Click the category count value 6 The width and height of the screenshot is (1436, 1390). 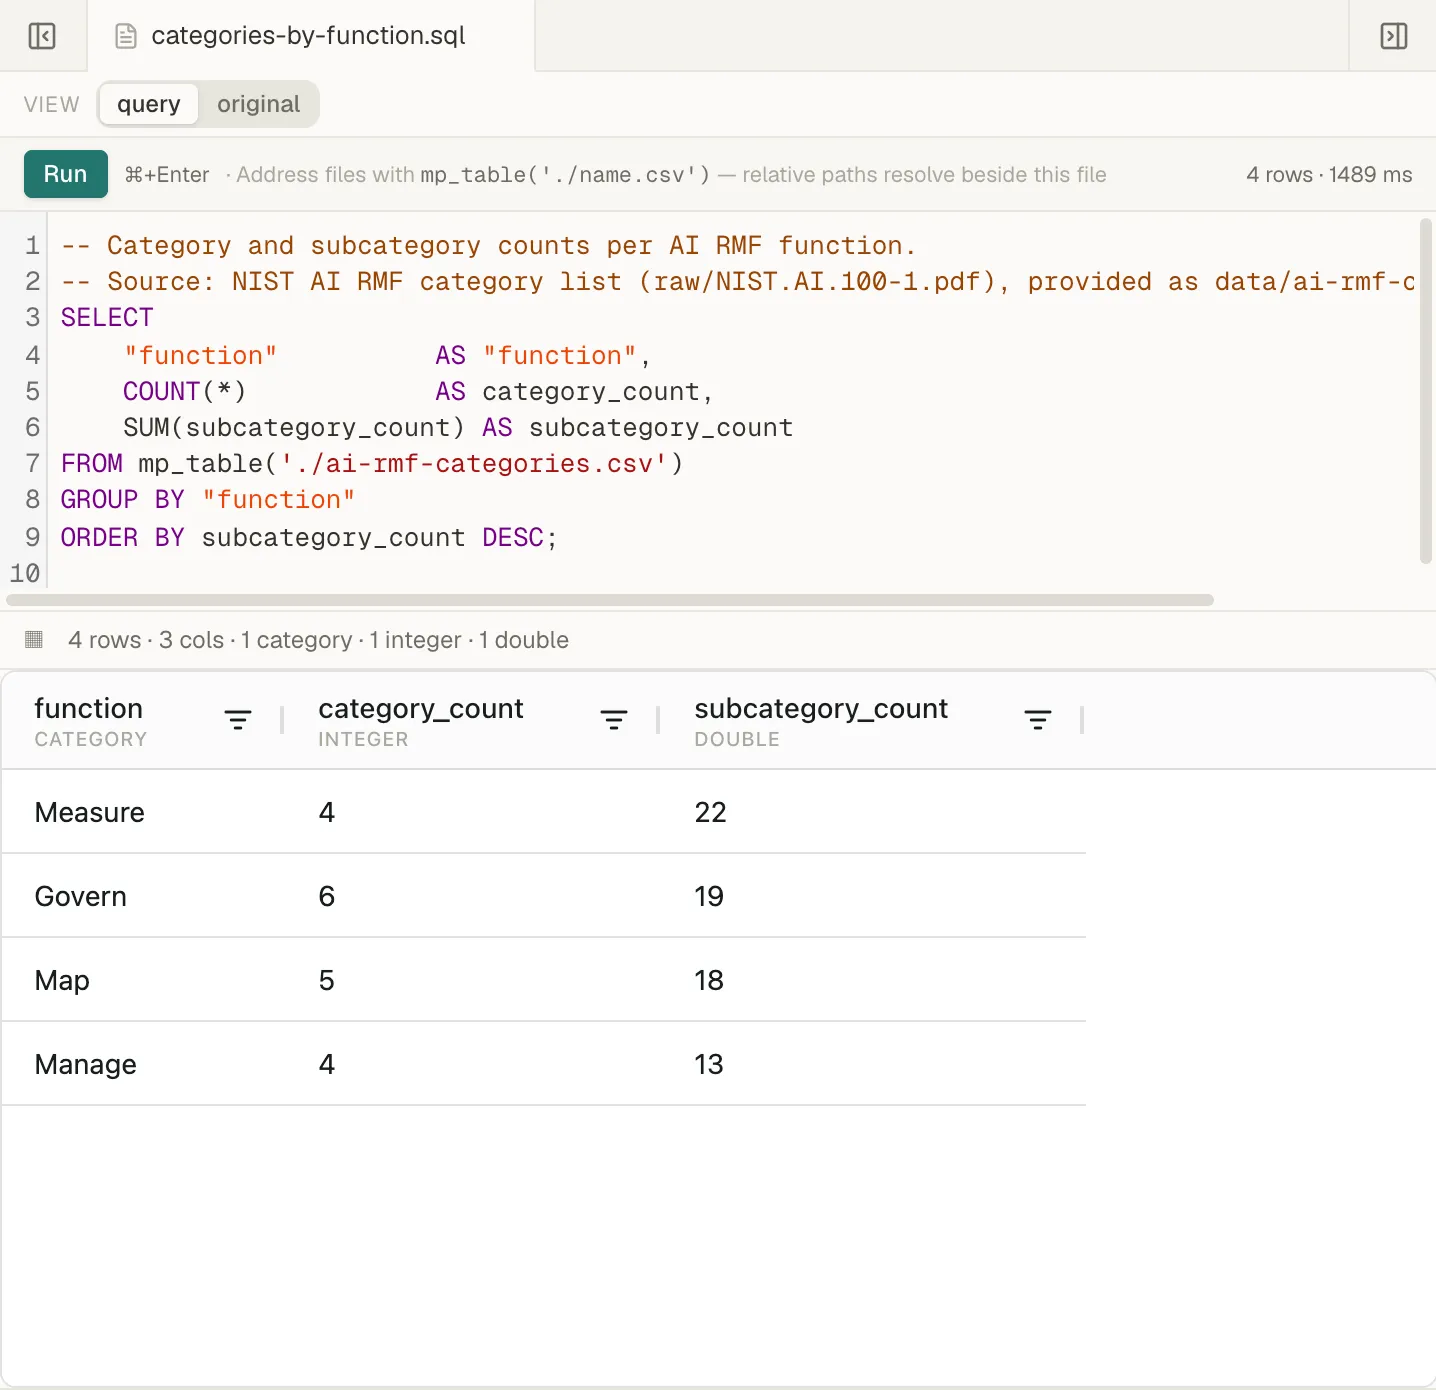click(327, 896)
